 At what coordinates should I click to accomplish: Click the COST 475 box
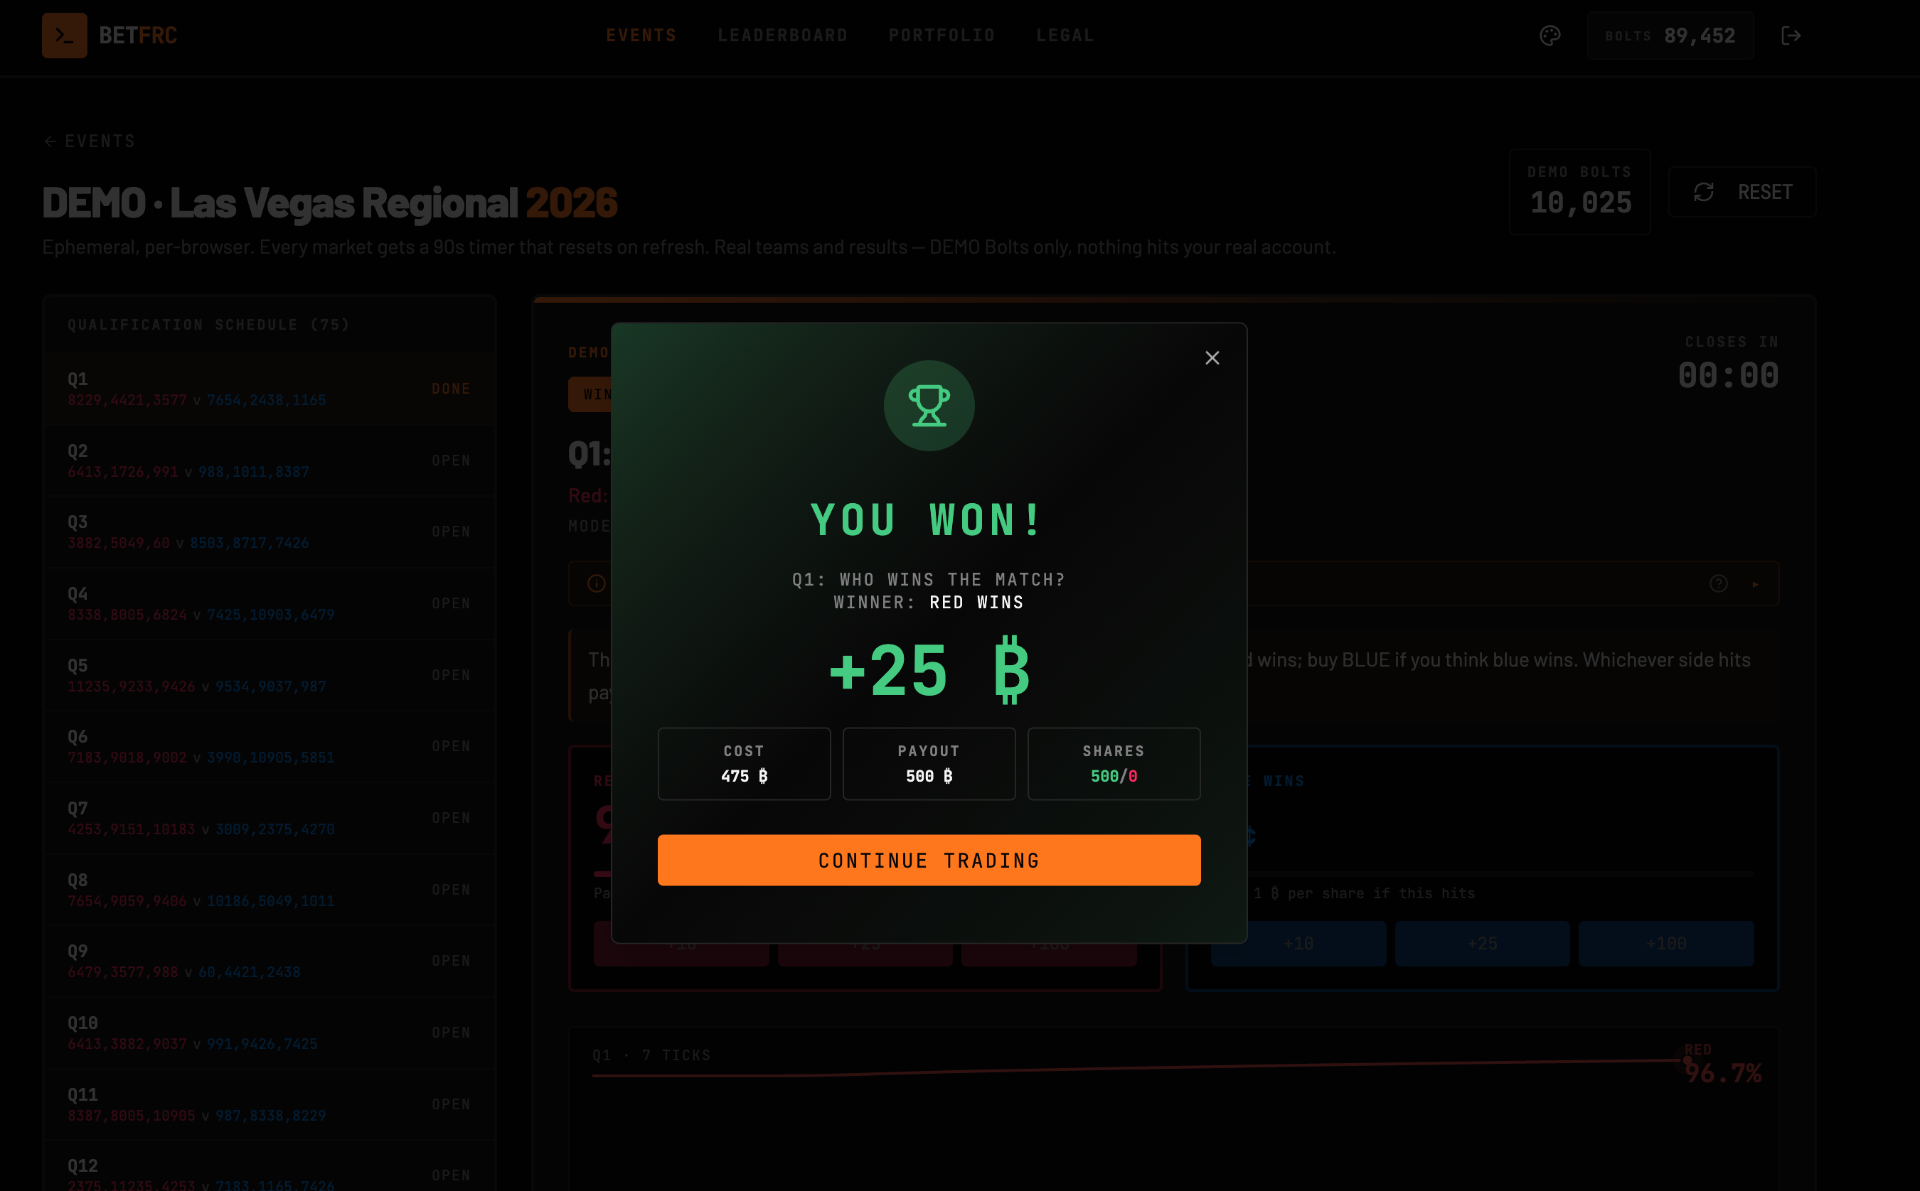(744, 764)
